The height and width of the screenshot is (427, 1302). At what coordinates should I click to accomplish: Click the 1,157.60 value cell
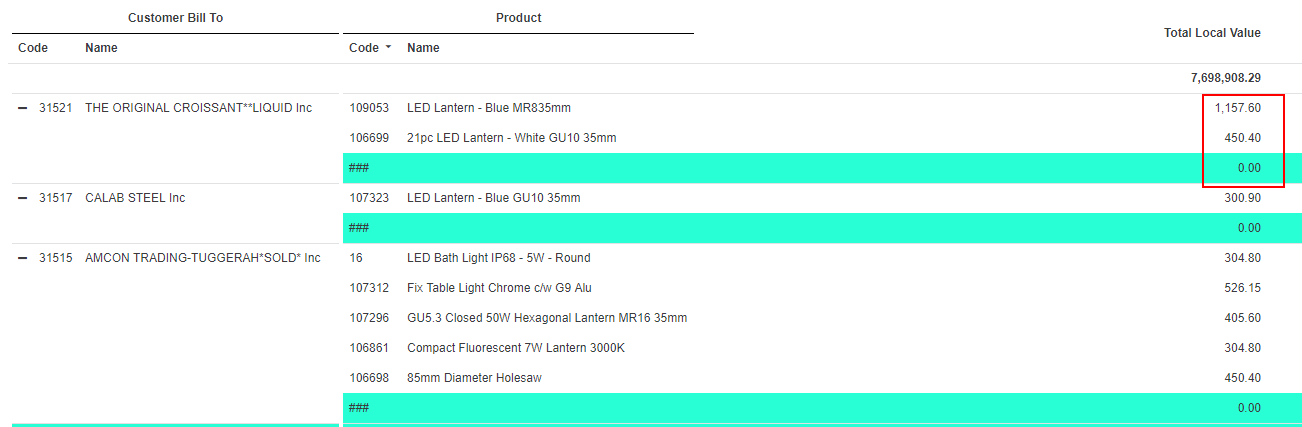pyautogui.click(x=1238, y=108)
